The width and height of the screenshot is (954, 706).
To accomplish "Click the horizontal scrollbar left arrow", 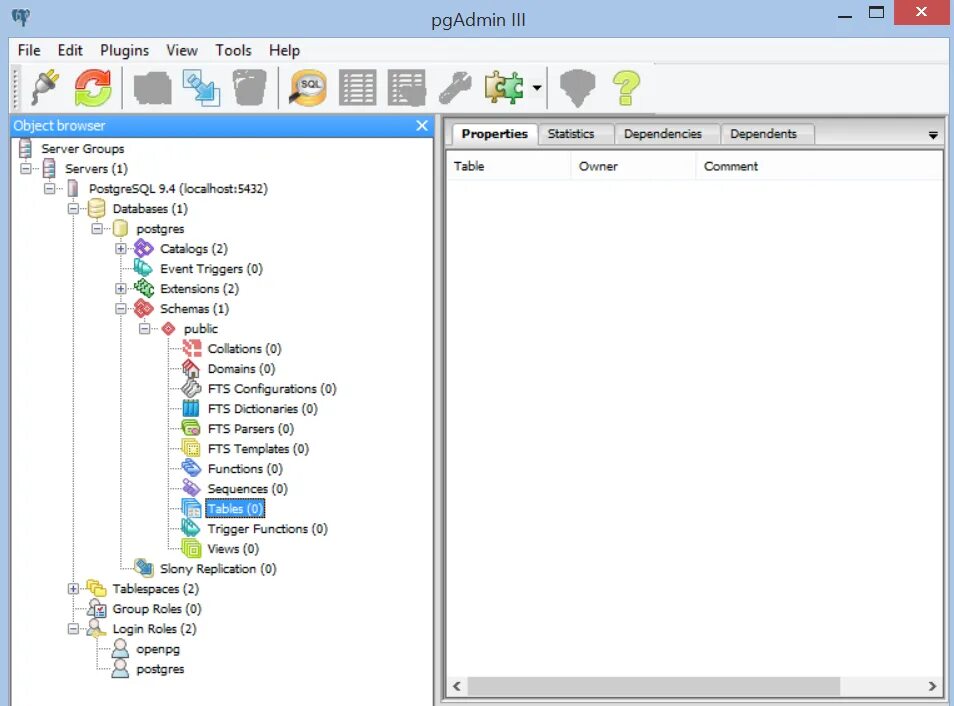I will click(457, 686).
